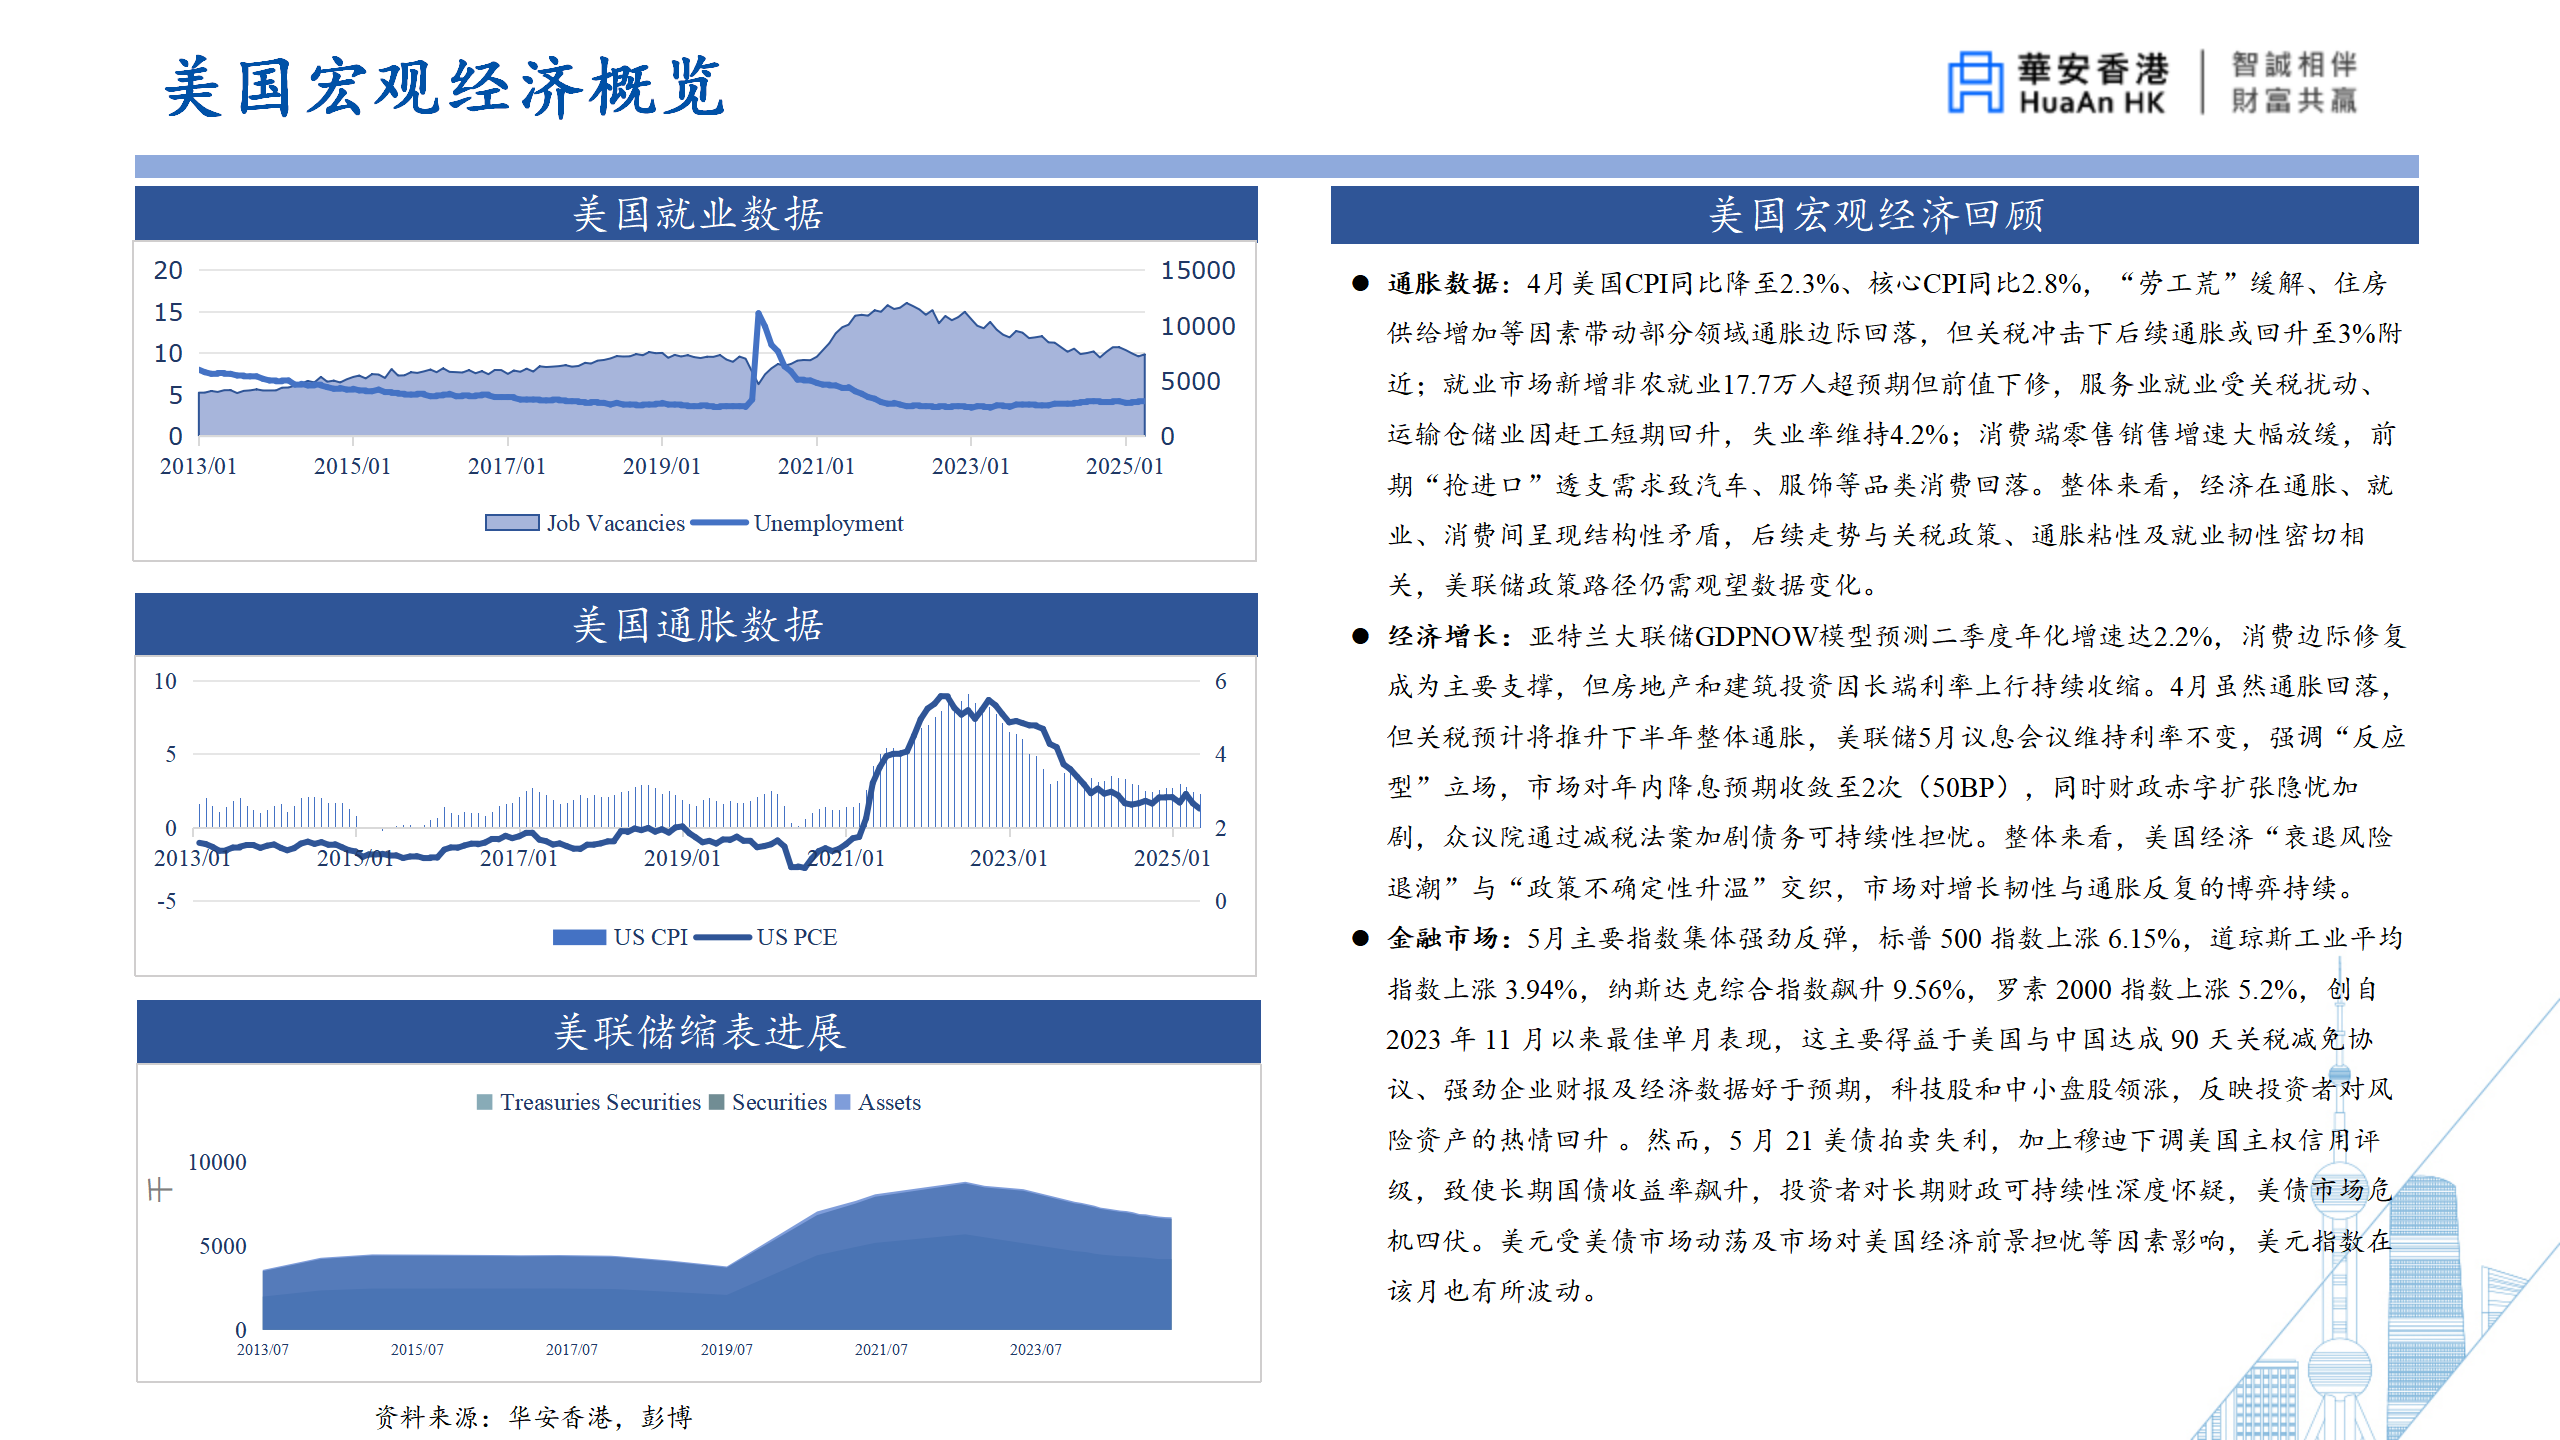The height and width of the screenshot is (1440, 2560).
Task: Select the 美国宏观经济回顾 panel header
Action: pyautogui.click(x=1874, y=214)
